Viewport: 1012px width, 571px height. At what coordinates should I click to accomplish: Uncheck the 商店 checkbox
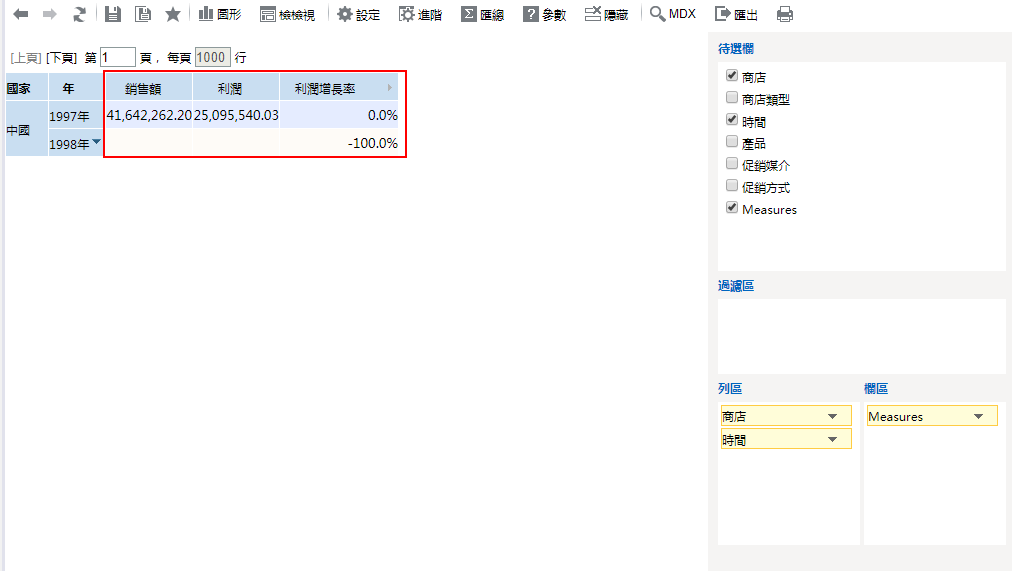point(732,76)
